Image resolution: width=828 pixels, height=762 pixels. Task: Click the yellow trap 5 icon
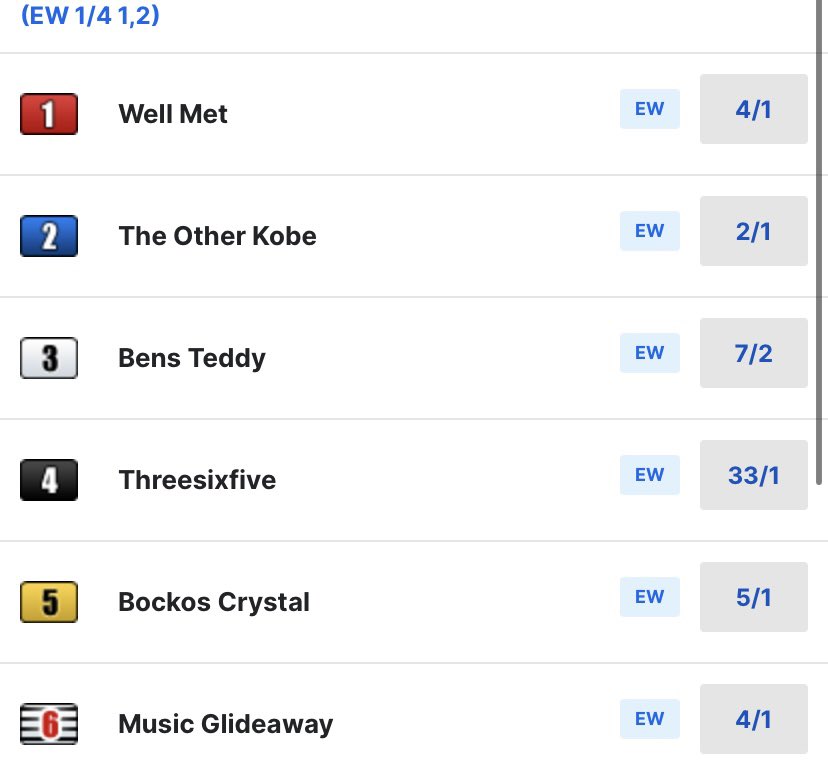49,602
